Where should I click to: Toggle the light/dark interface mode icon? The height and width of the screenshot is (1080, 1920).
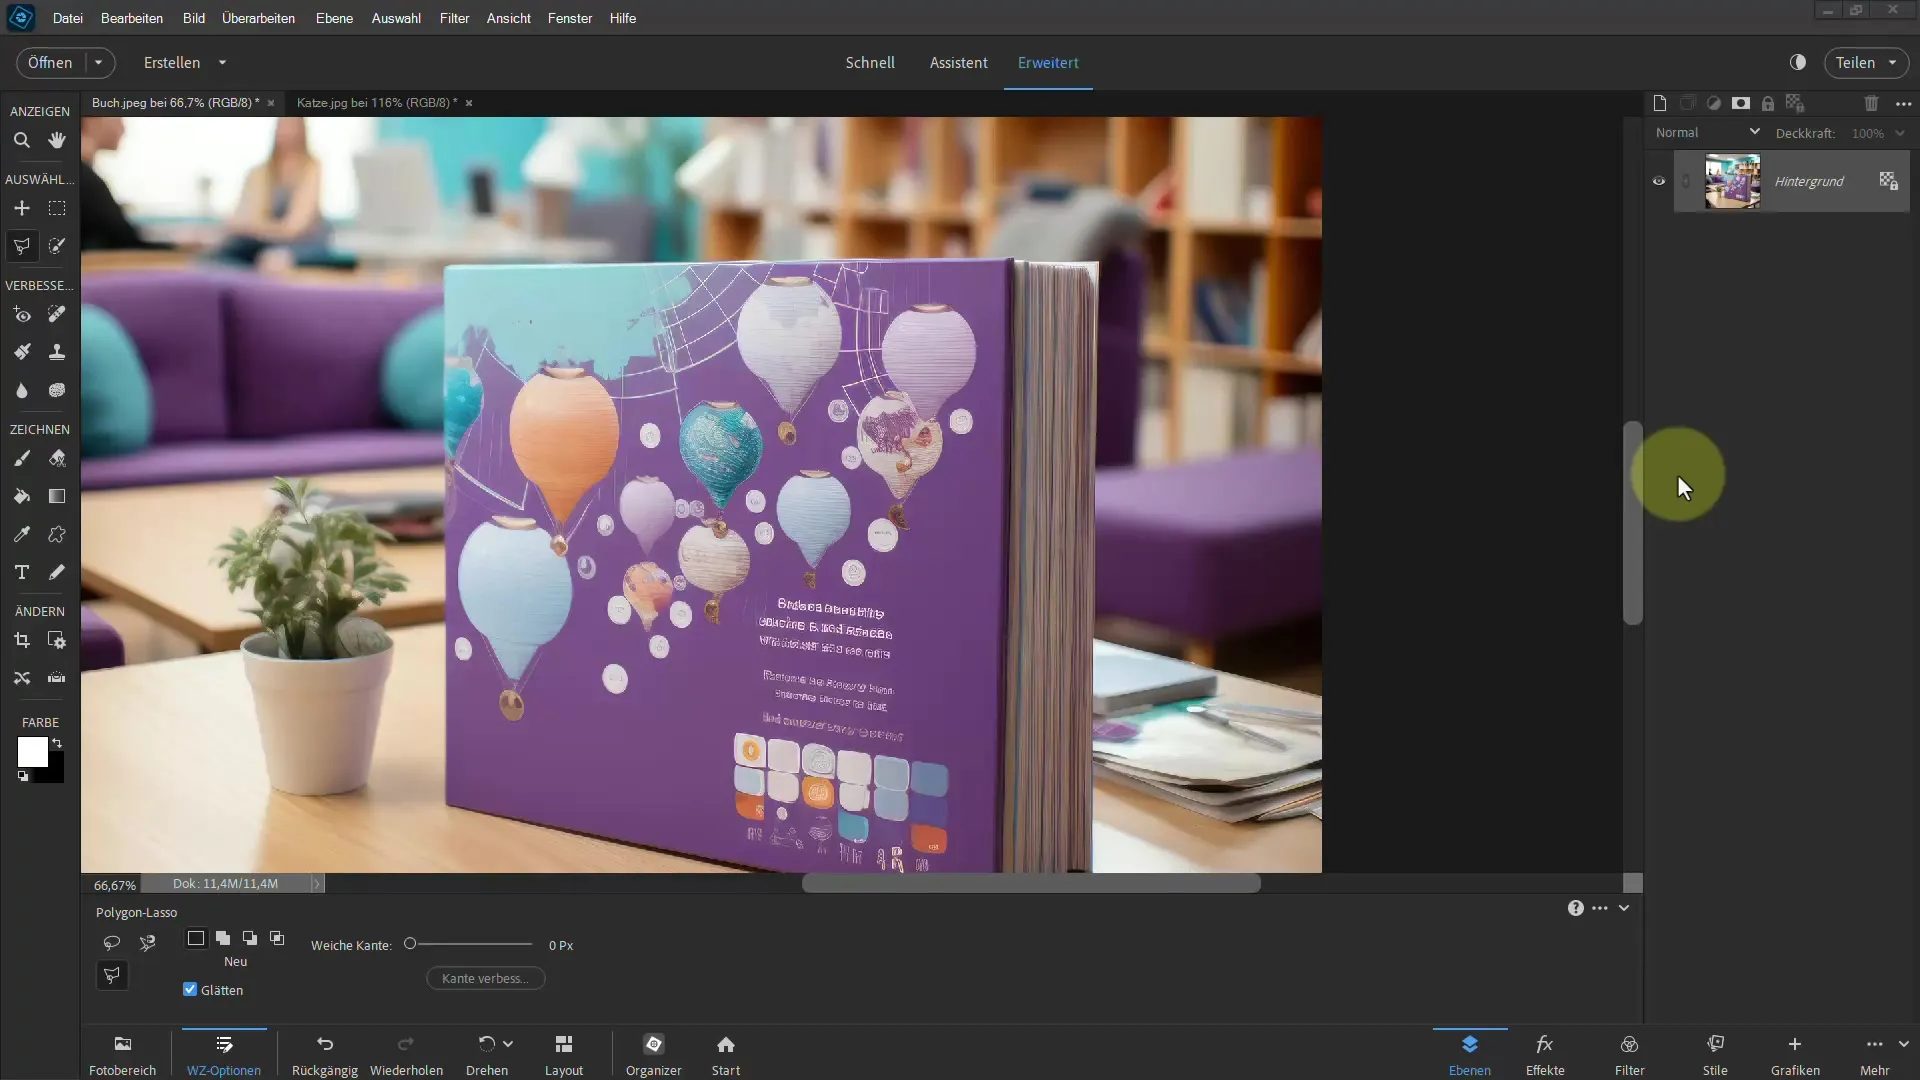[x=1798, y=62]
